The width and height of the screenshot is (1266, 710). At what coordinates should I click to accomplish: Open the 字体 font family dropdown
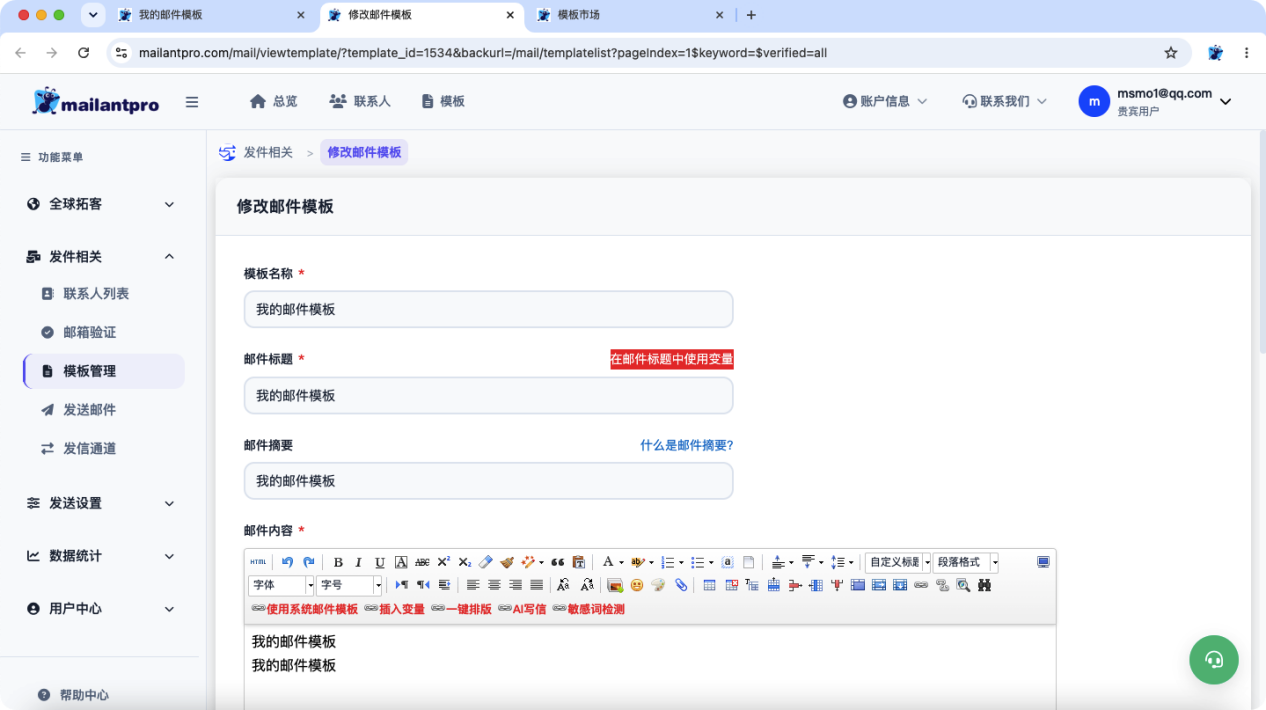(x=281, y=585)
